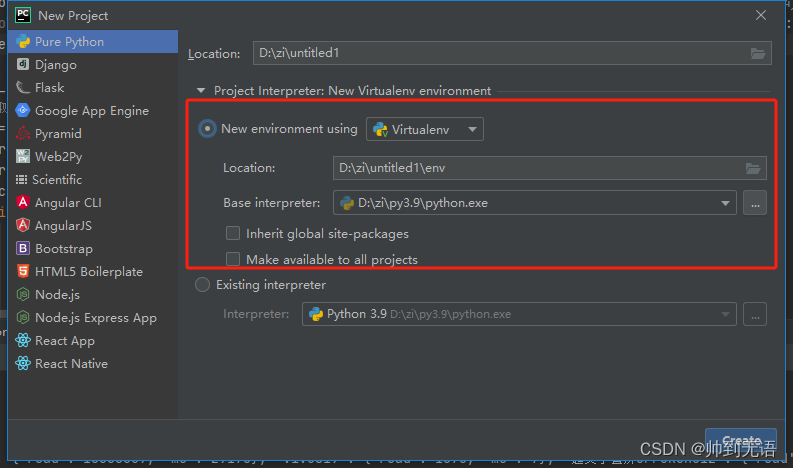Choose the Web2Py project type
793x468 pixels.
(x=93, y=156)
